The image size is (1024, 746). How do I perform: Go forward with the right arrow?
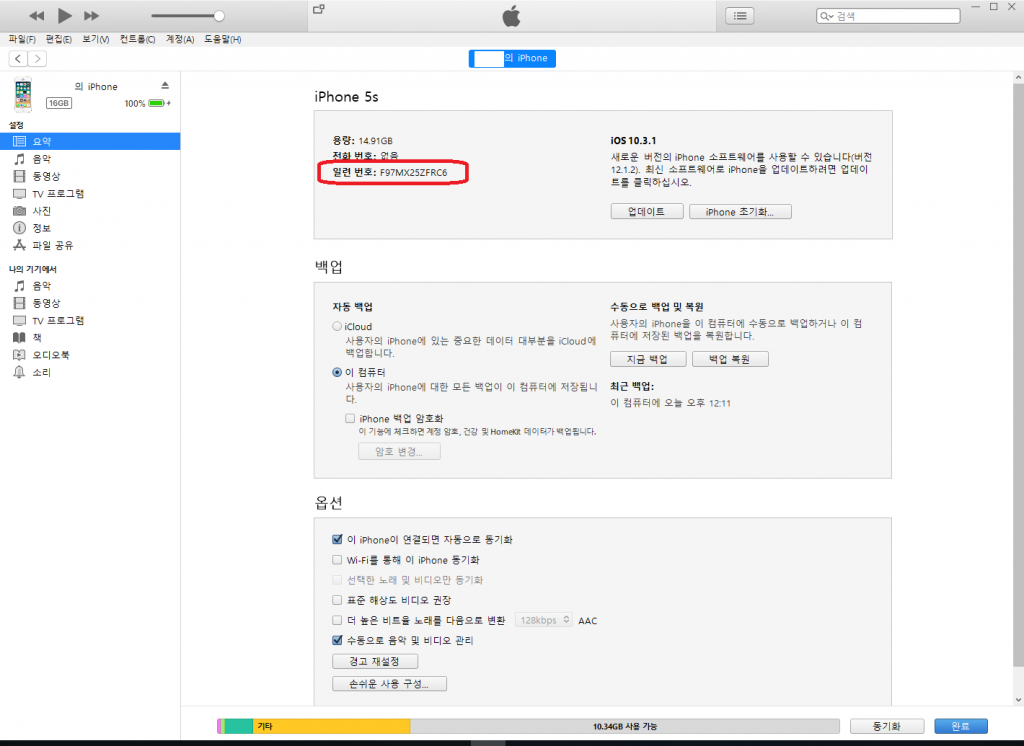[37, 59]
